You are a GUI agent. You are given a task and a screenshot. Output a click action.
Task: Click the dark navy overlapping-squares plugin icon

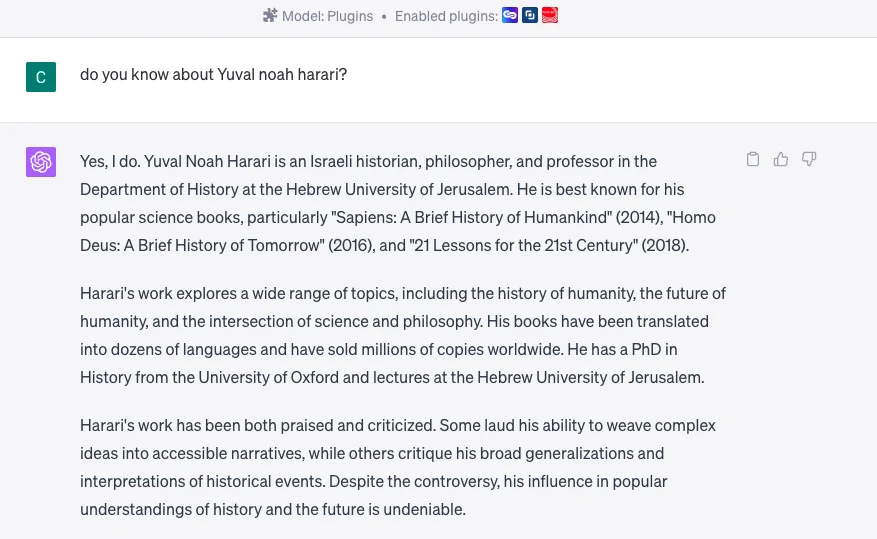coord(530,15)
